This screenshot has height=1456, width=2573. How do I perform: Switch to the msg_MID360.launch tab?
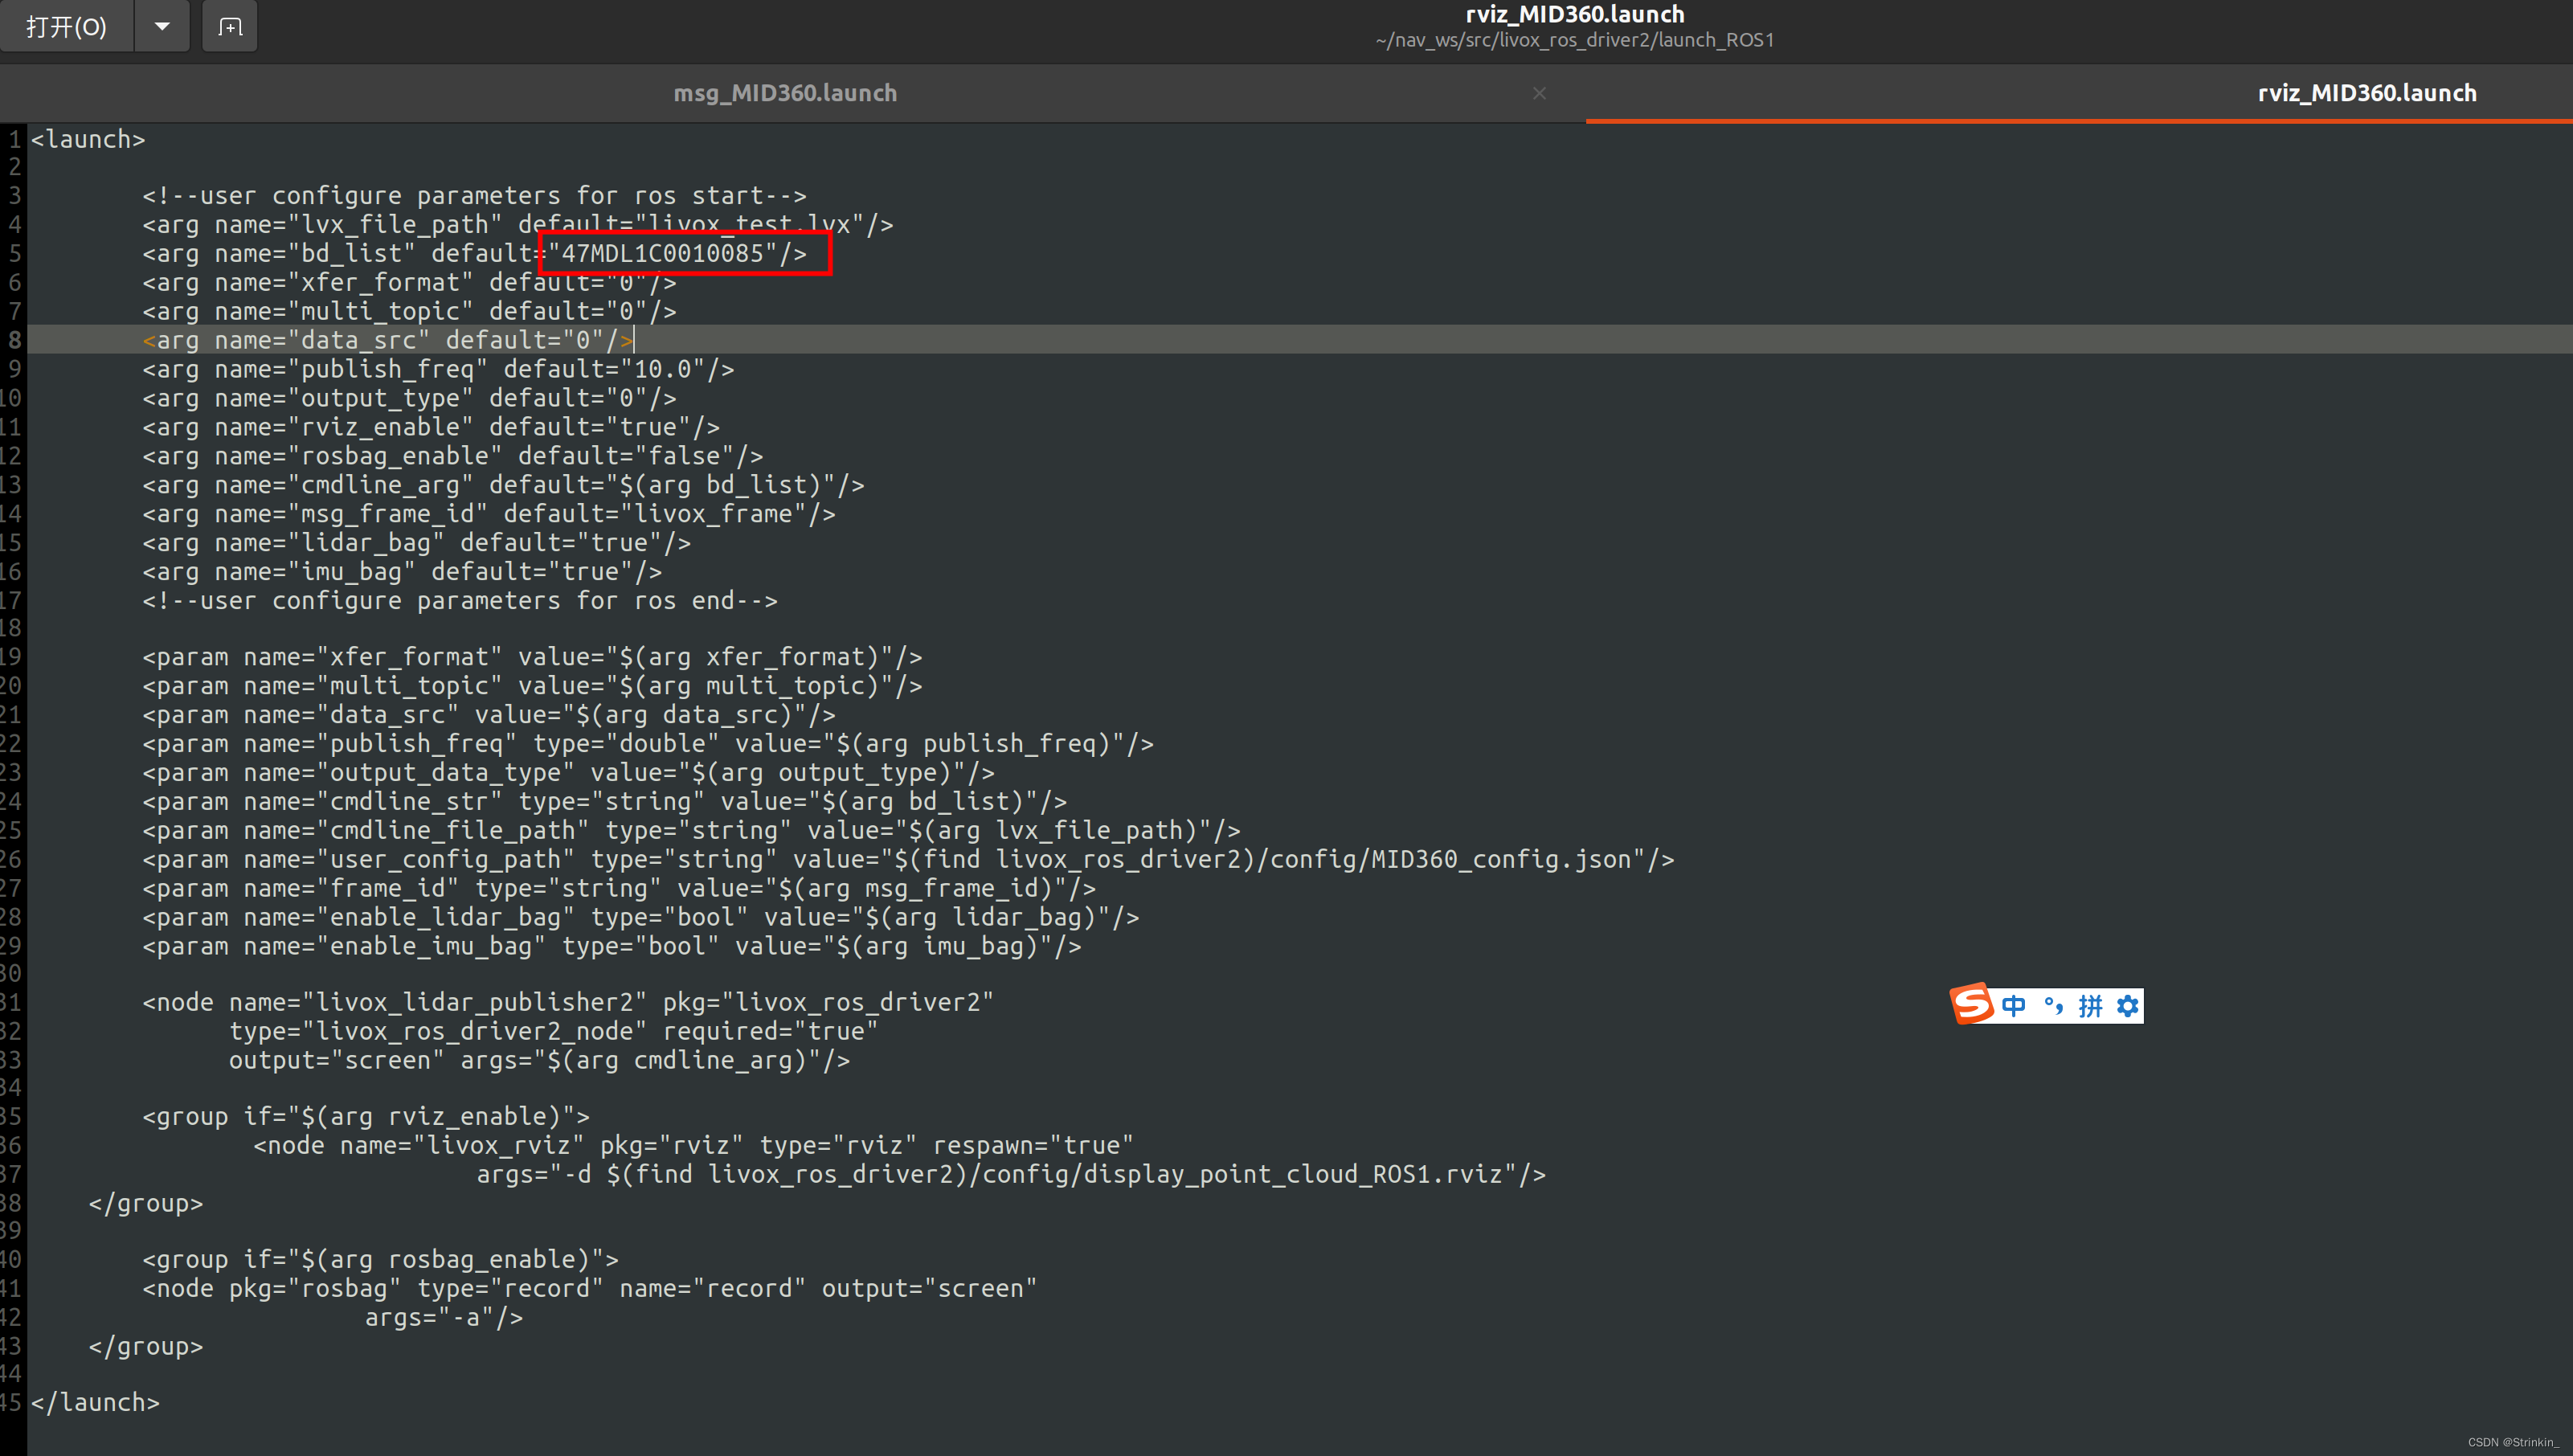tap(785, 93)
